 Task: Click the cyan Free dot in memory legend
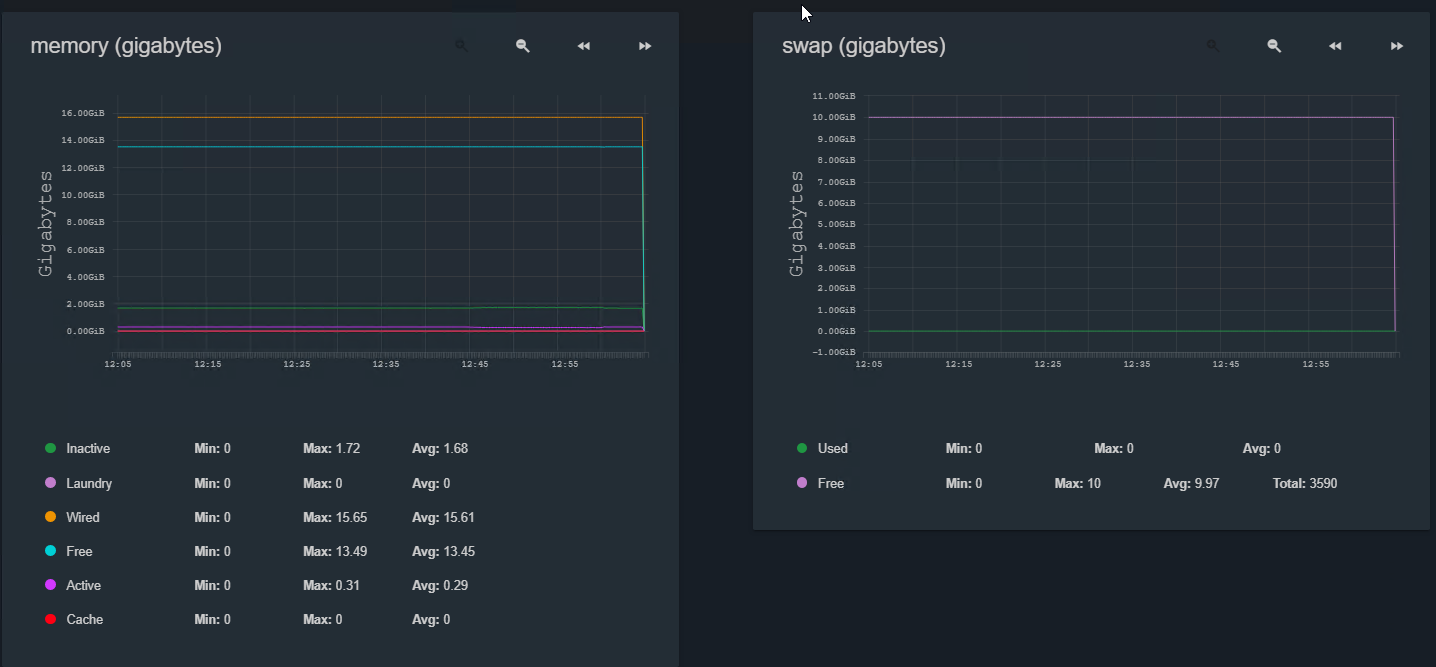coord(51,551)
